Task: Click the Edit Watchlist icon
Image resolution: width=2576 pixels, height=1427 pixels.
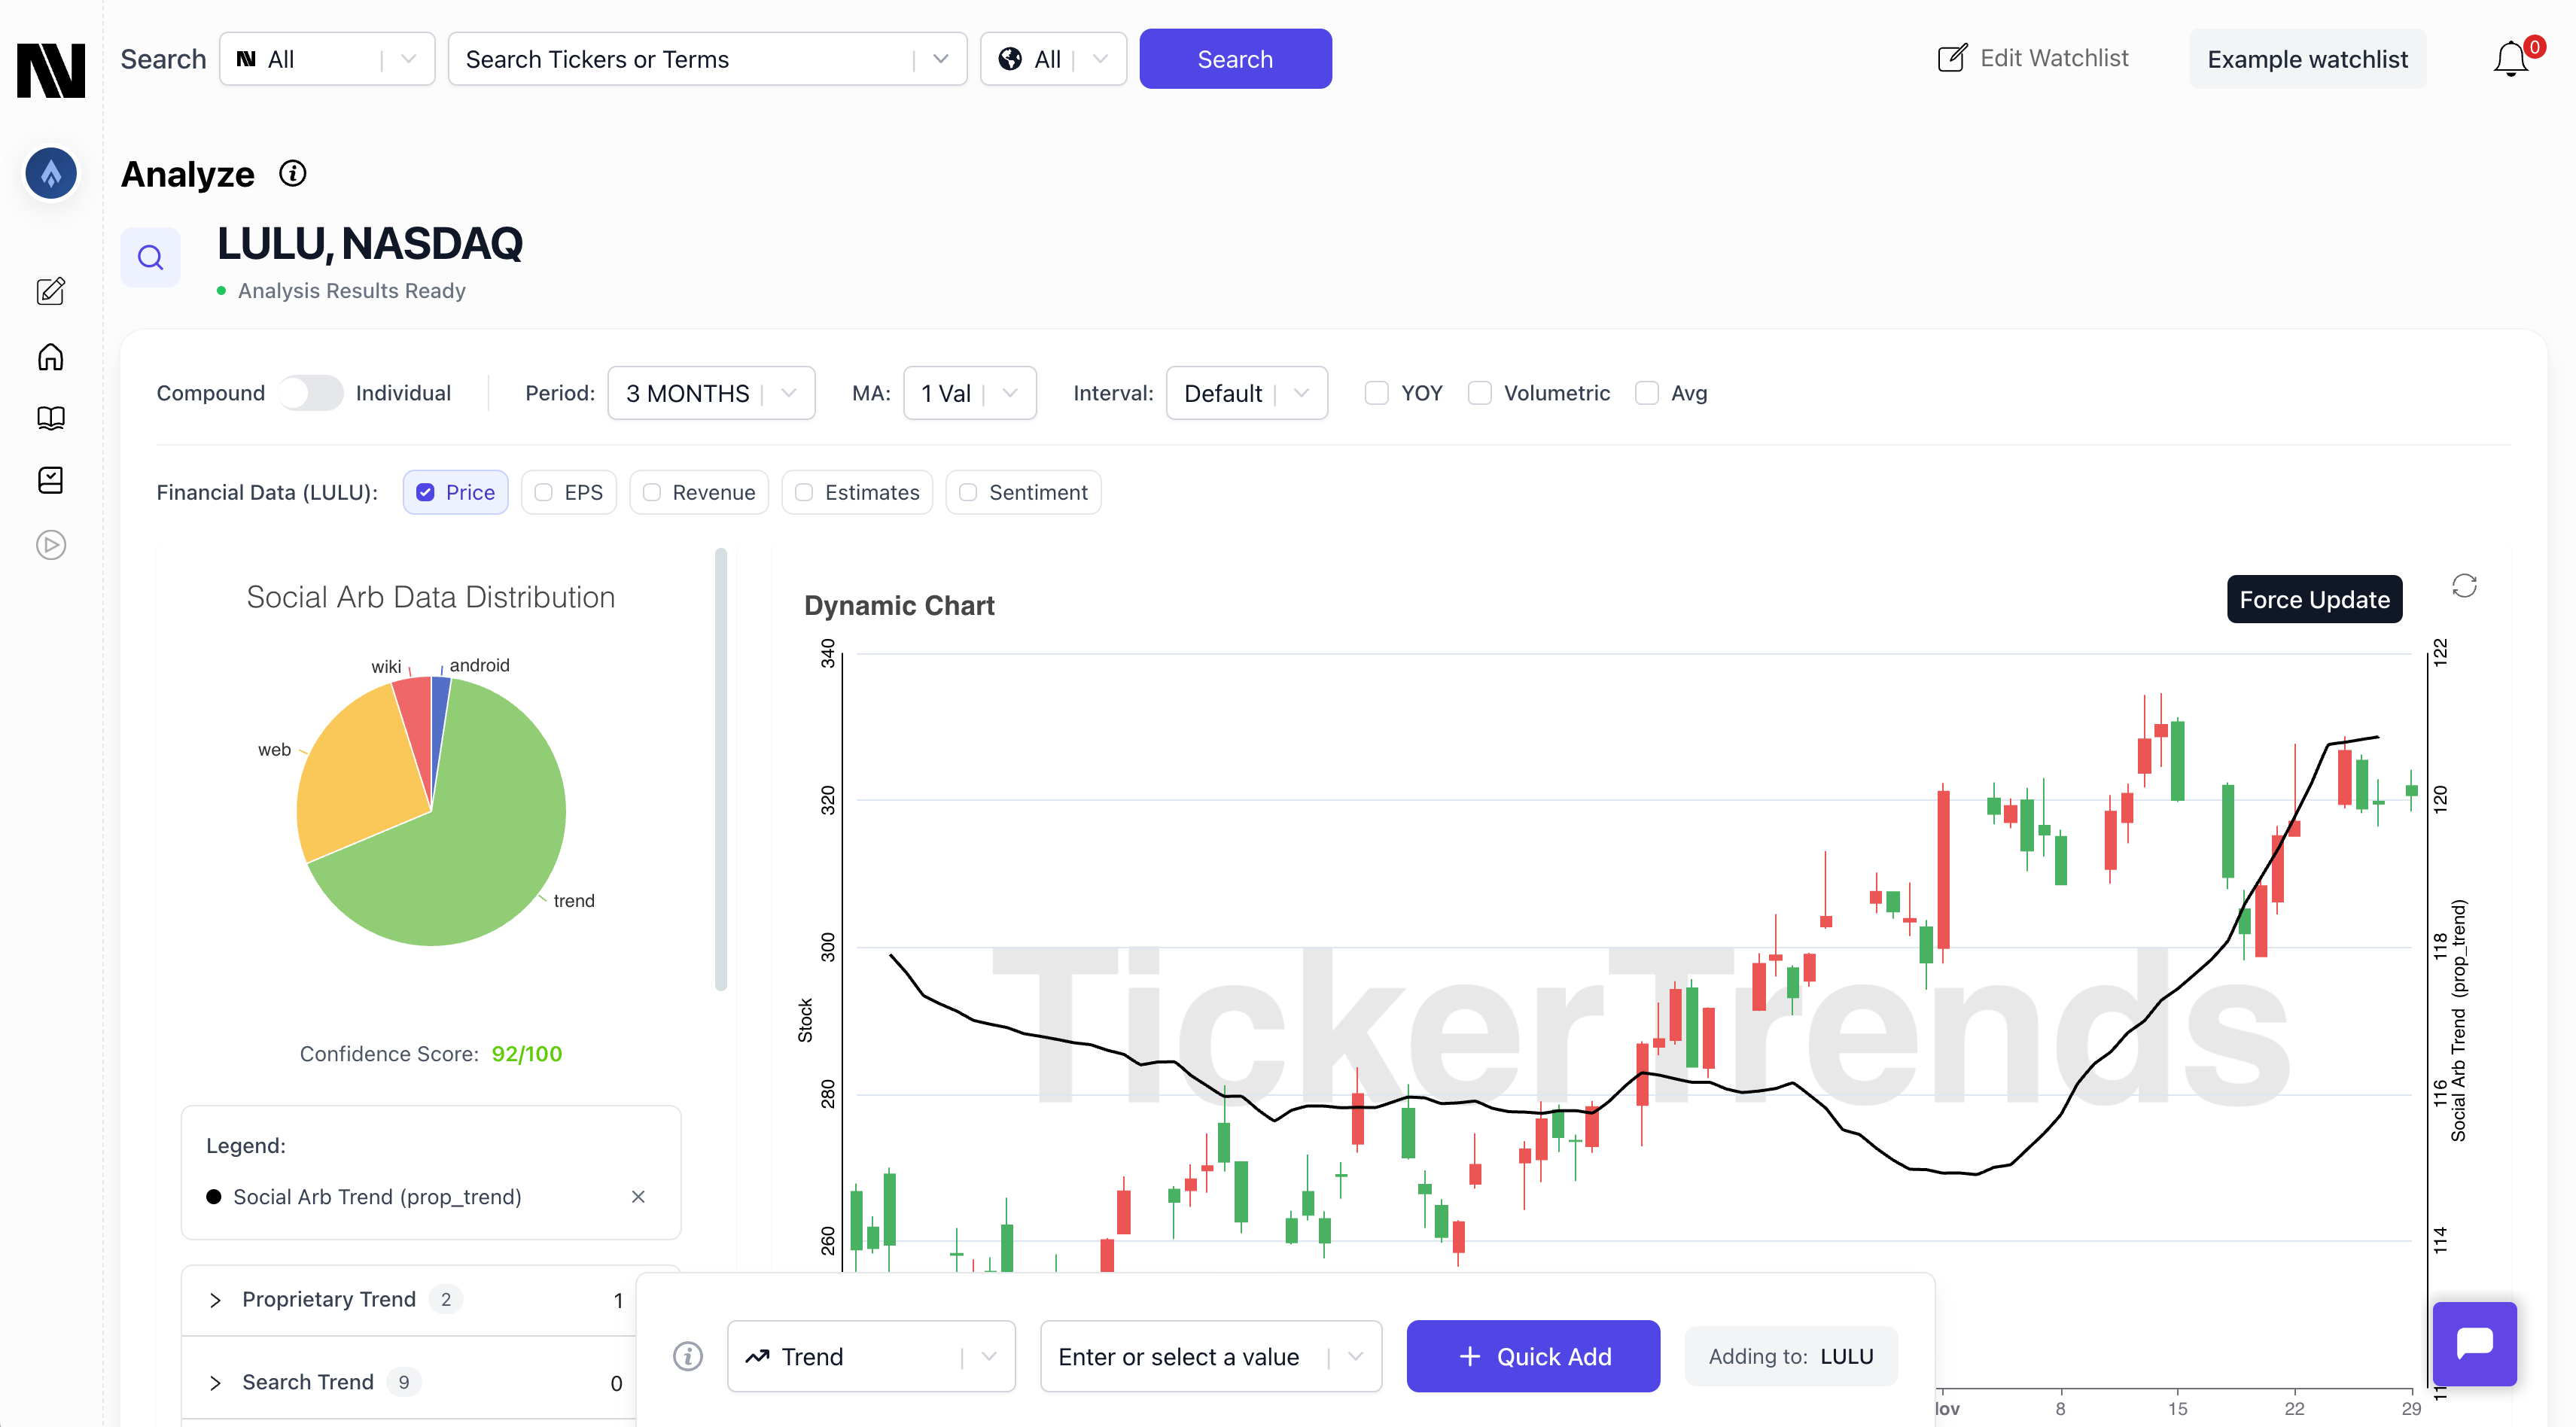Action: (1950, 56)
